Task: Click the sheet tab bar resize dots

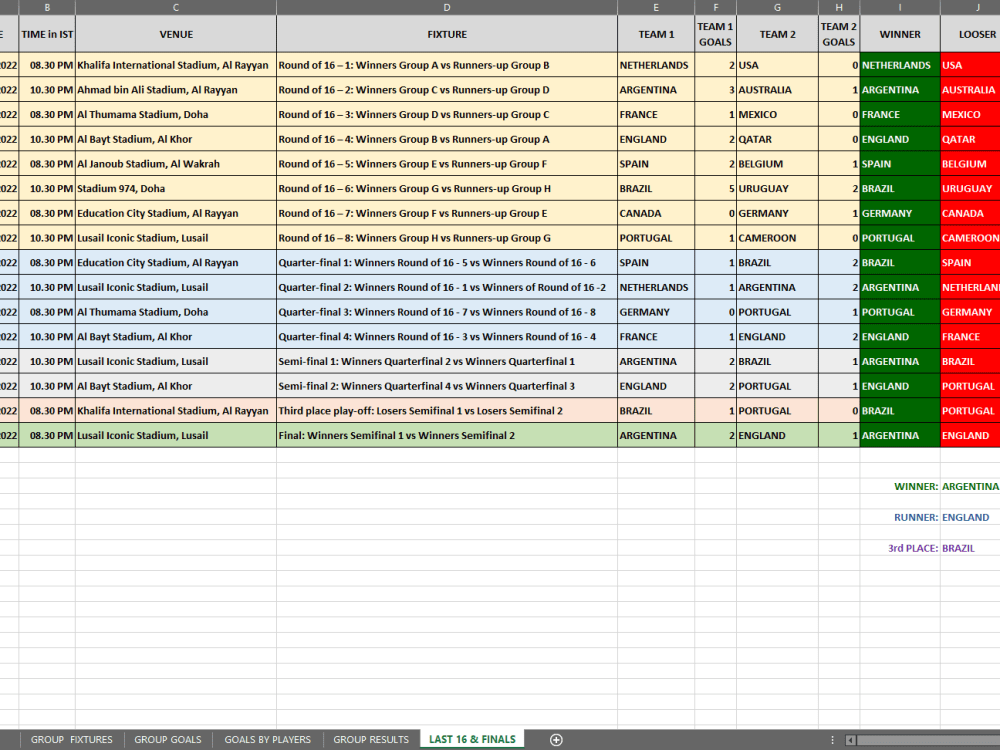Action: pyautogui.click(x=832, y=740)
